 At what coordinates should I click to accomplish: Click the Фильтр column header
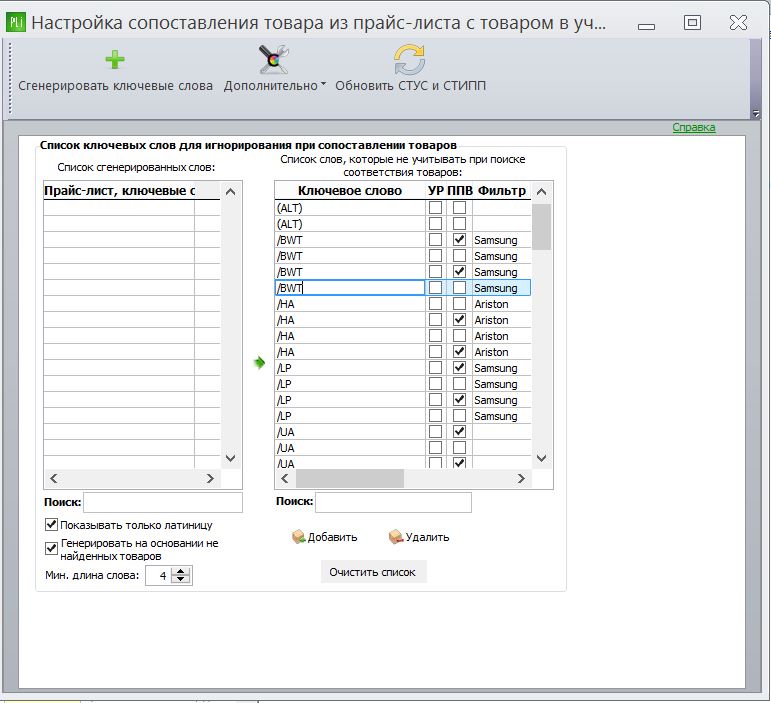pyautogui.click(x=502, y=191)
